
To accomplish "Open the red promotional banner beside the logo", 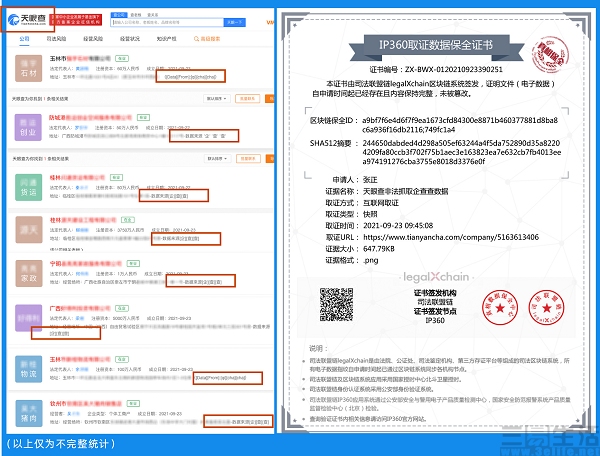I will click(x=75, y=20).
